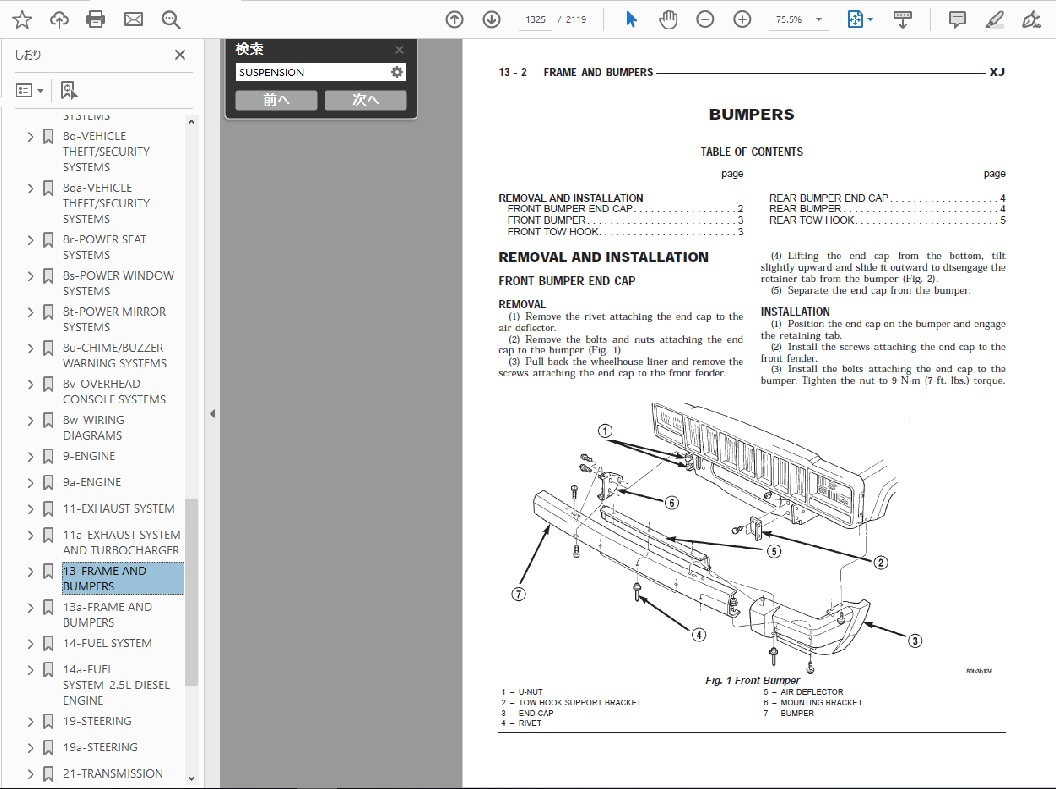Click bookmark icon beside 19-Steering
The height and width of the screenshot is (789, 1056).
[48, 722]
